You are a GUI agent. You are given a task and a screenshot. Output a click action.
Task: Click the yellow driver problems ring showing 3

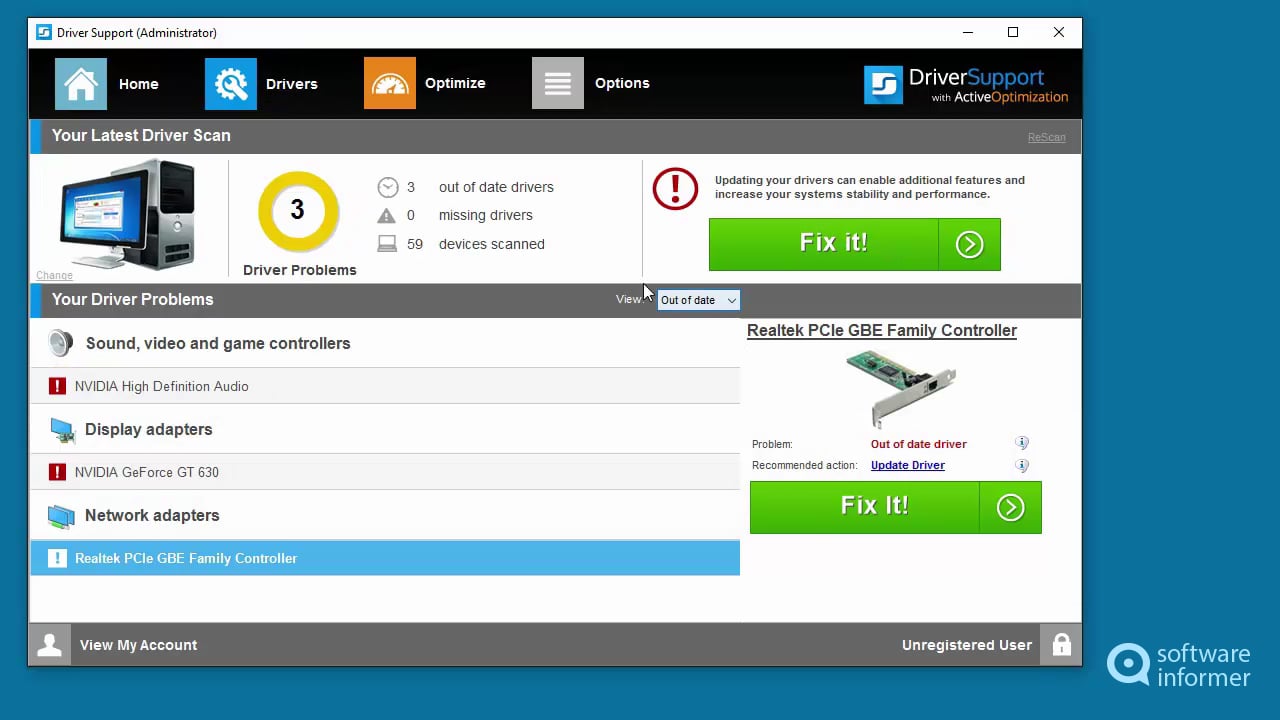[x=298, y=211]
